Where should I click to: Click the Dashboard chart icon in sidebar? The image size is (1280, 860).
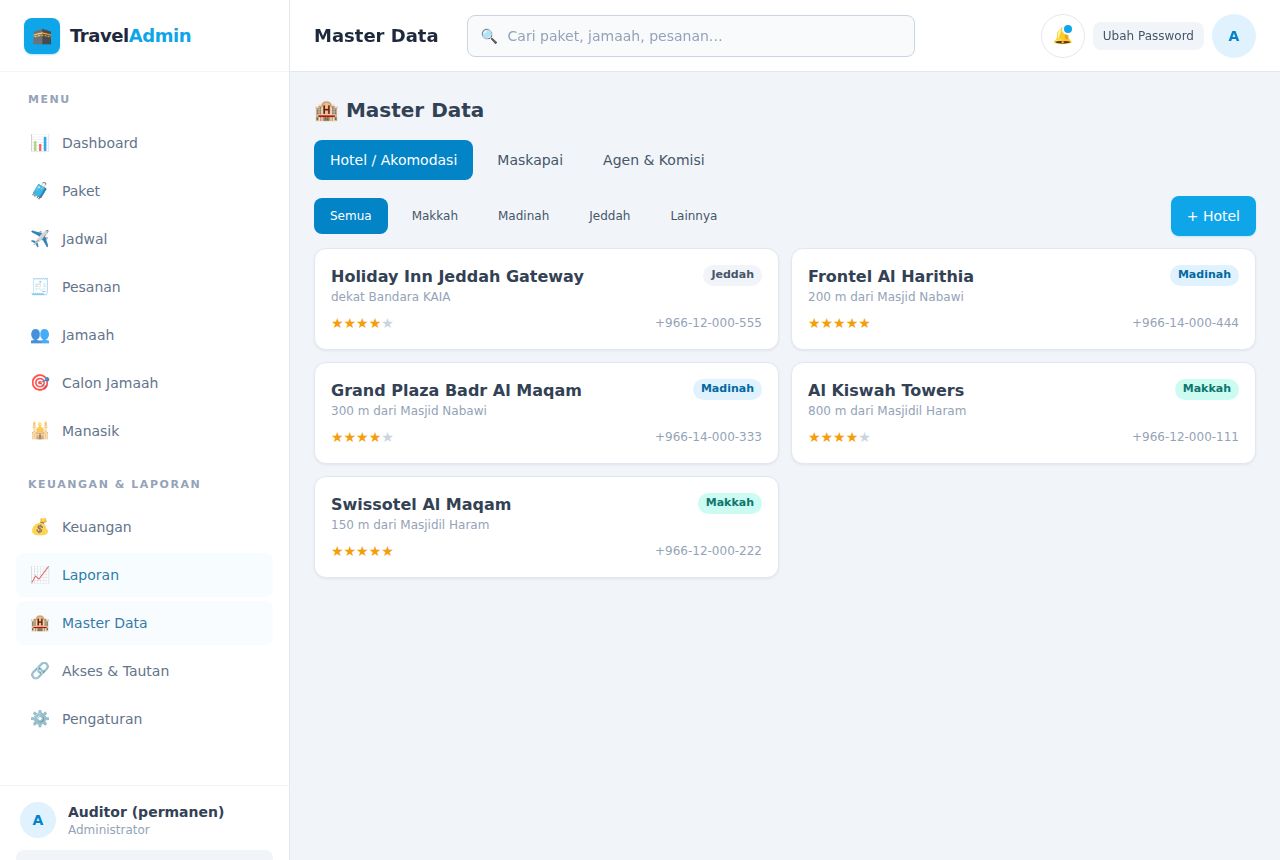(x=40, y=143)
